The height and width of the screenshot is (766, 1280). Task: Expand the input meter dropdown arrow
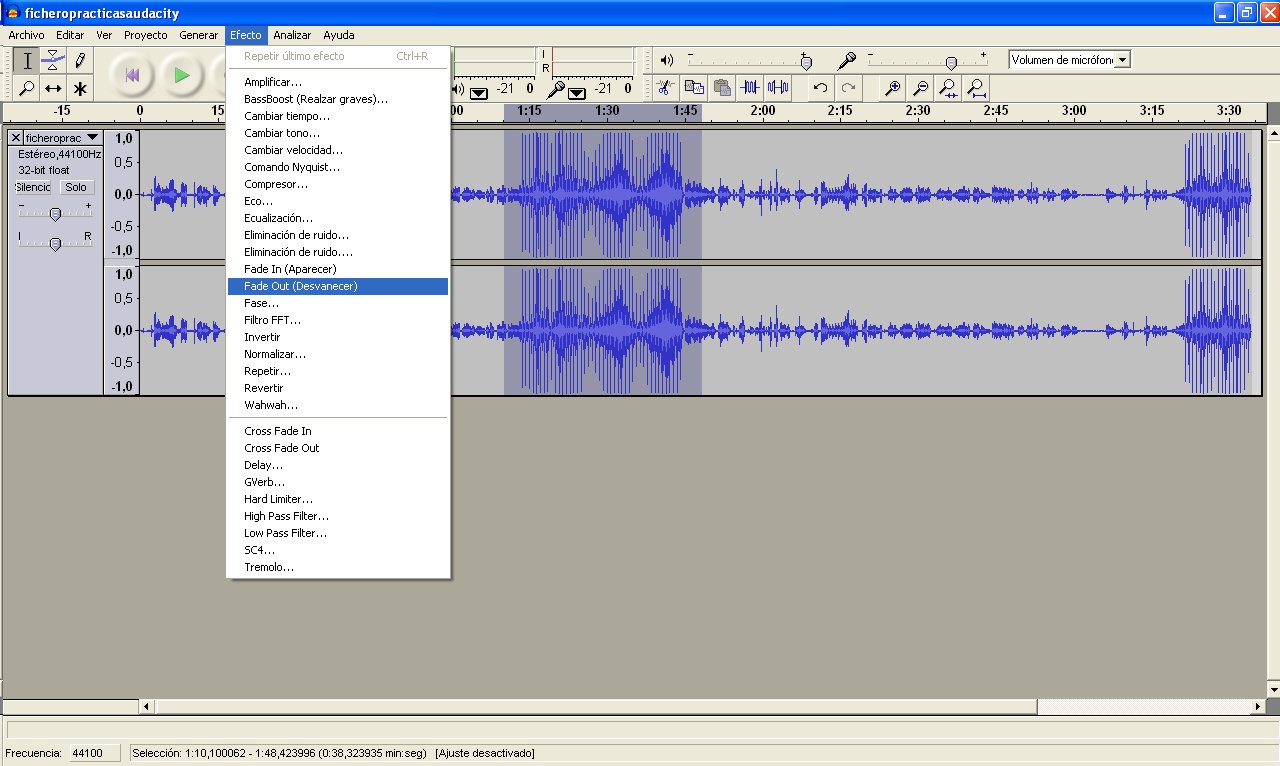577,93
